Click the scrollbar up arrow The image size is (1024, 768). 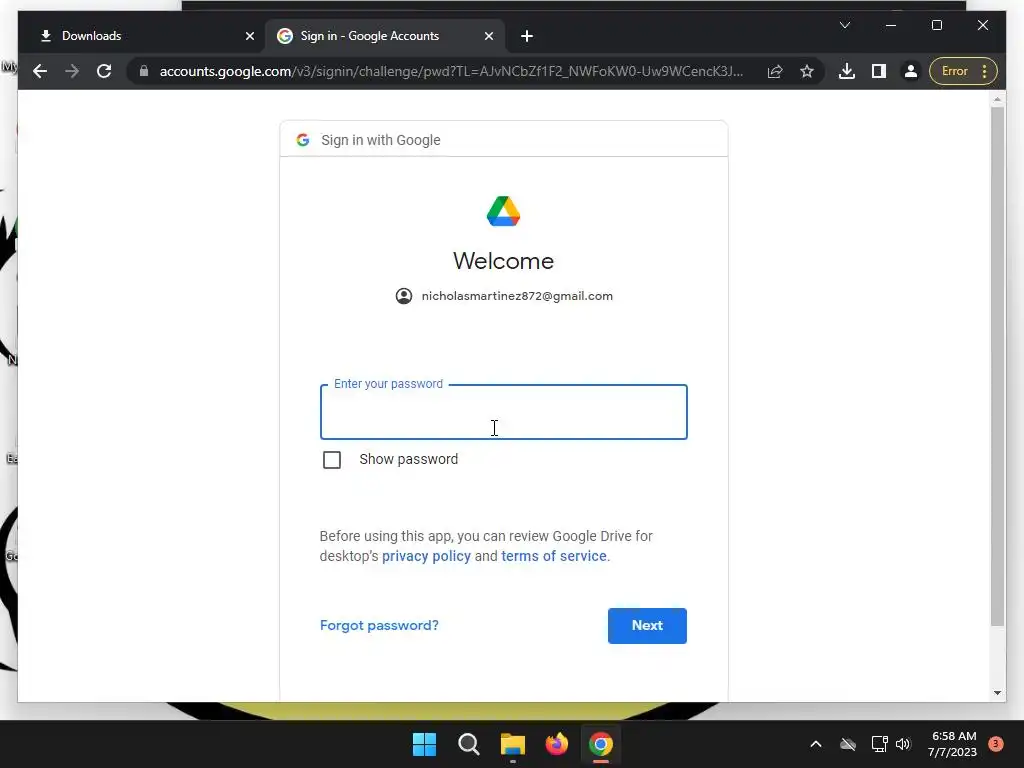click(997, 99)
